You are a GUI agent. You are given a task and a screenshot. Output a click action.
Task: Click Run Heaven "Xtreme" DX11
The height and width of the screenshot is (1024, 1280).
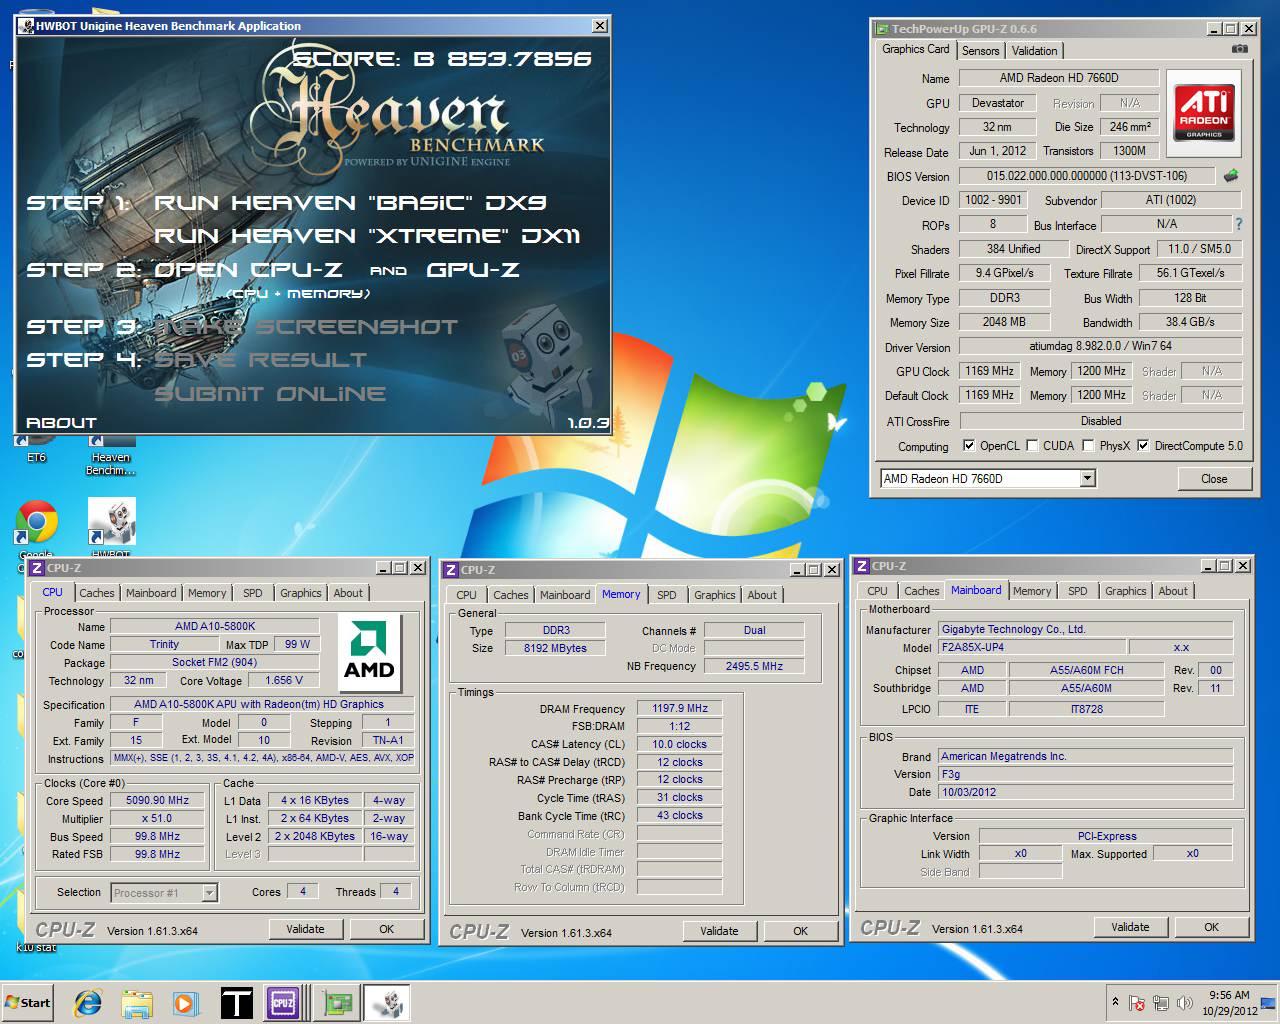coord(367,236)
